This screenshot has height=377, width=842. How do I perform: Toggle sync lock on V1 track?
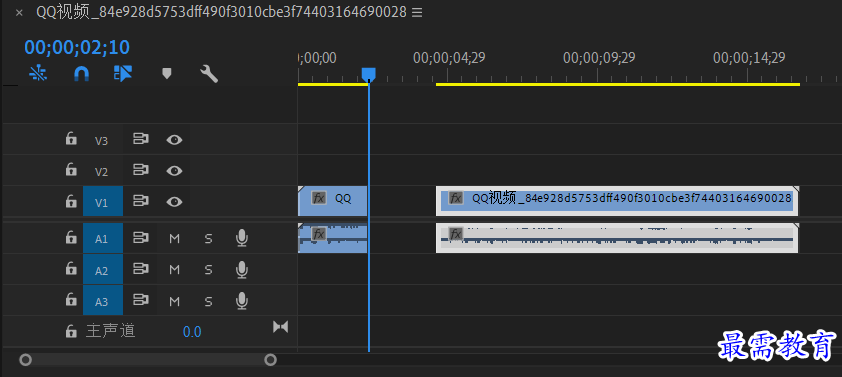click(141, 202)
